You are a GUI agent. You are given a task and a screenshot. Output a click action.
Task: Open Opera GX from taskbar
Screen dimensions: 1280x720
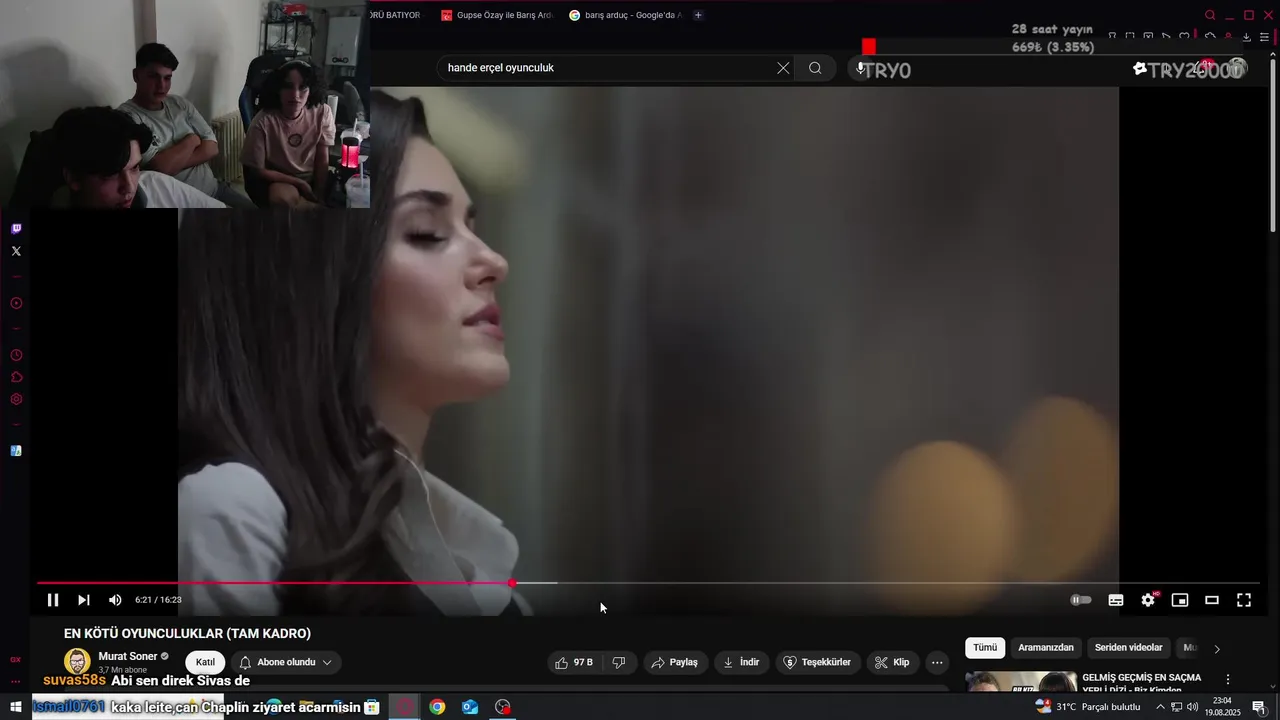405,707
